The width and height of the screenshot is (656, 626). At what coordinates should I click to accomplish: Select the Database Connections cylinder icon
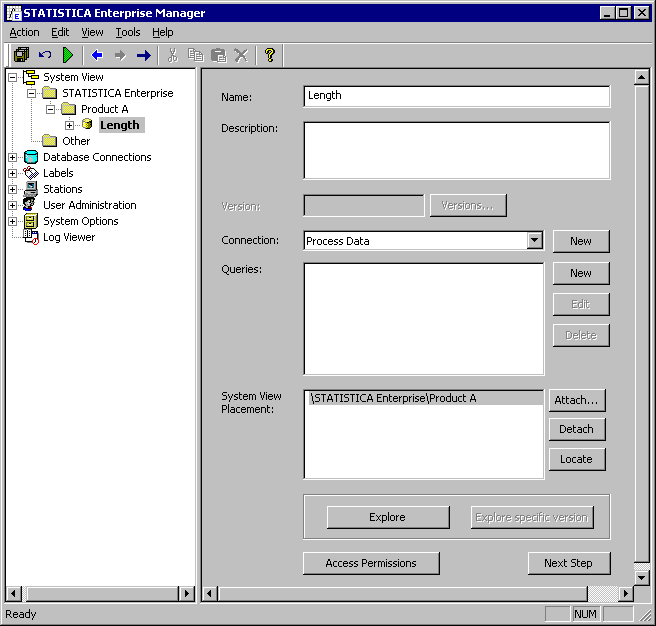(31, 157)
